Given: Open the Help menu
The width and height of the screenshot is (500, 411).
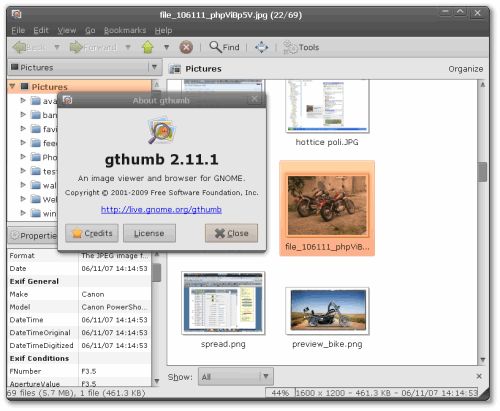Looking at the screenshot, I should pyautogui.click(x=163, y=30).
